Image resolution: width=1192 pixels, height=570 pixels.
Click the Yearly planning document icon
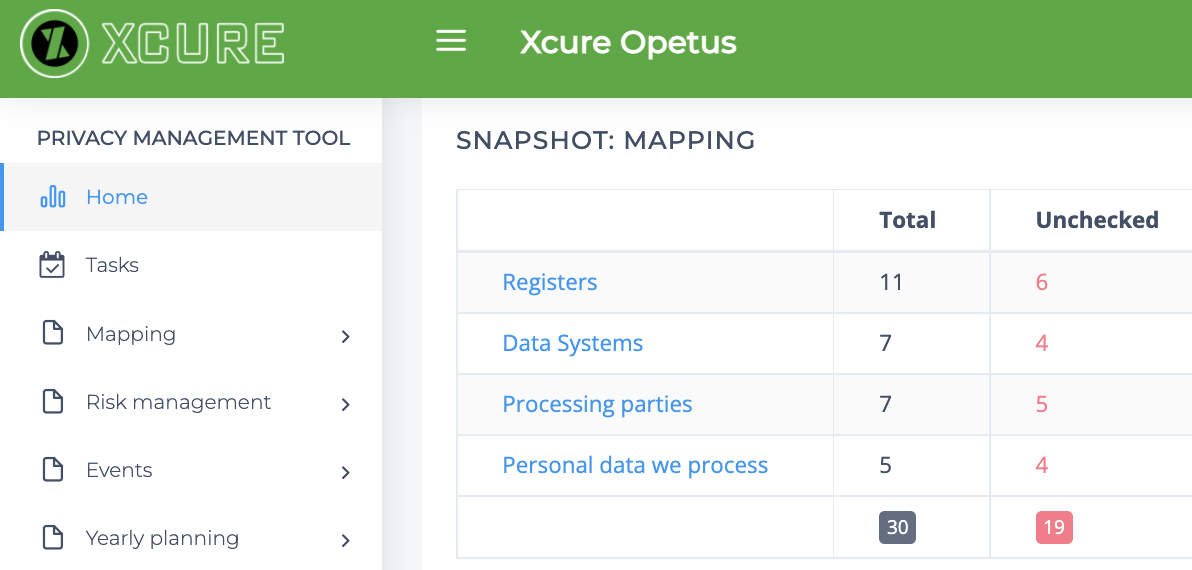(x=52, y=538)
